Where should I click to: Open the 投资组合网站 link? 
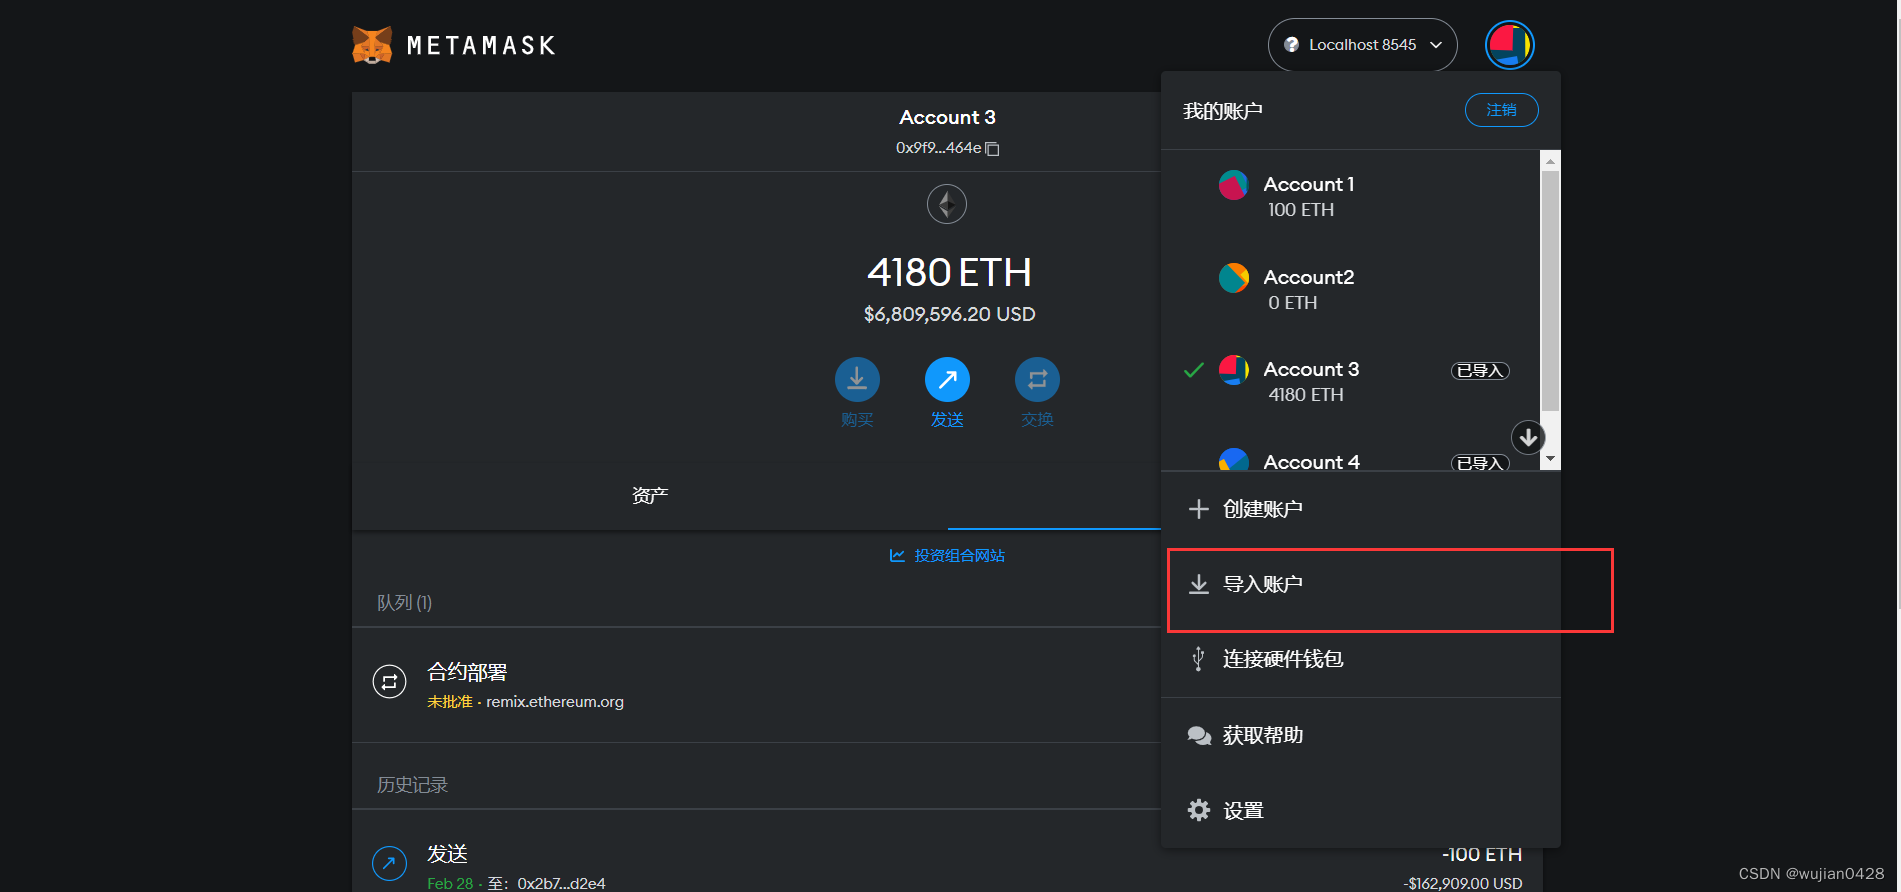(x=947, y=555)
